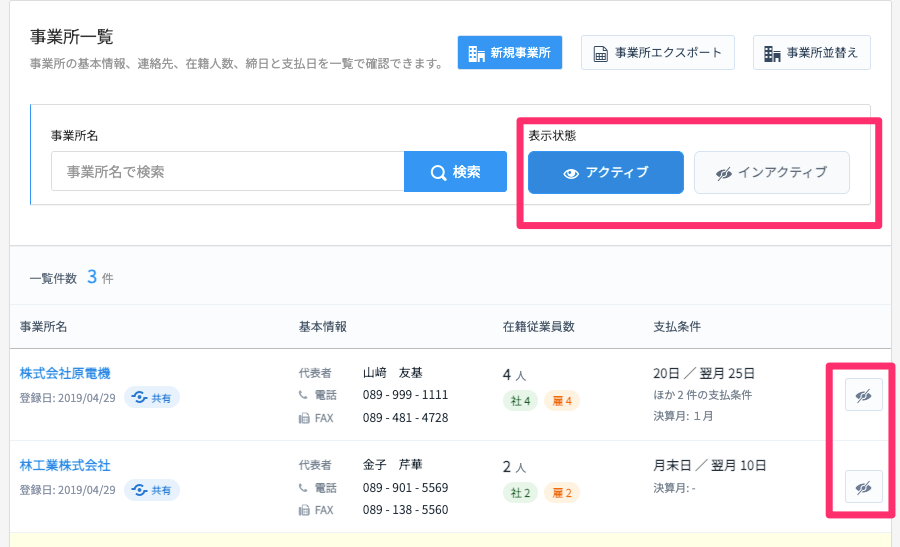This screenshot has width=900, height=547.
Task: Click the 共有 badge under 林工業株式会社
Action: point(152,490)
